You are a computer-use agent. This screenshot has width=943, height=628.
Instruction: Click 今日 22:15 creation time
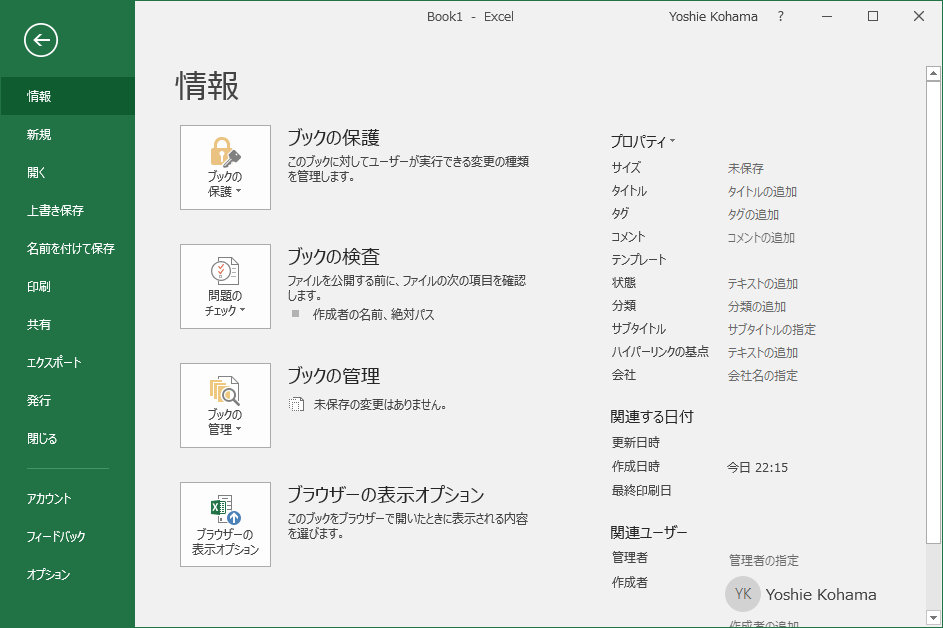pyautogui.click(x=757, y=467)
